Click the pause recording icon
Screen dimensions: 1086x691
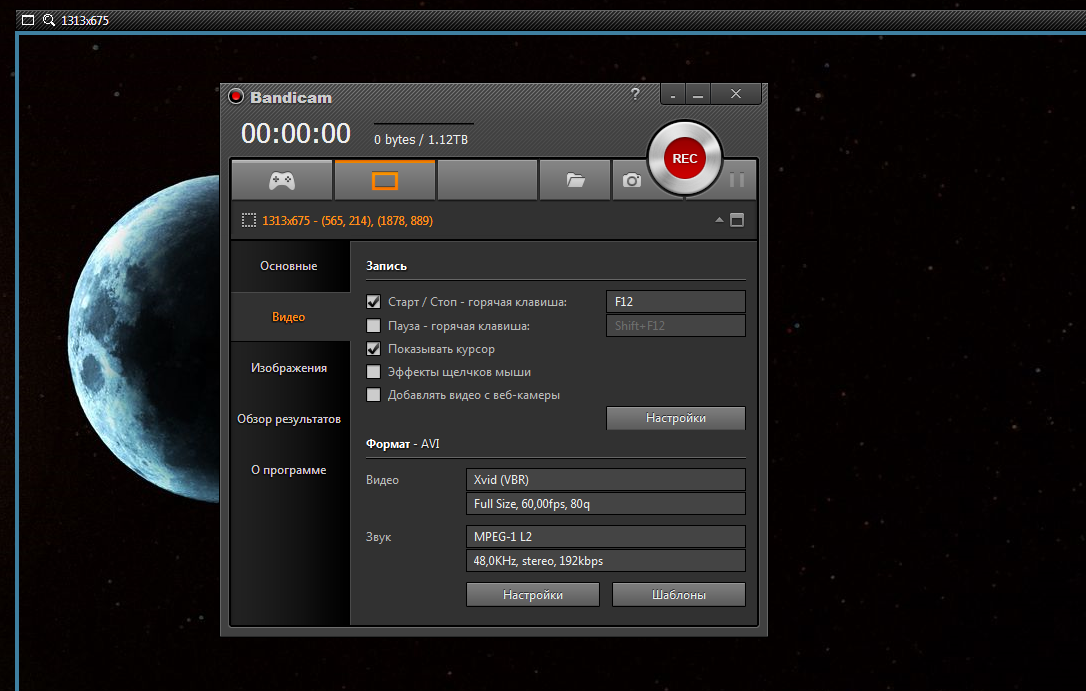(x=737, y=180)
